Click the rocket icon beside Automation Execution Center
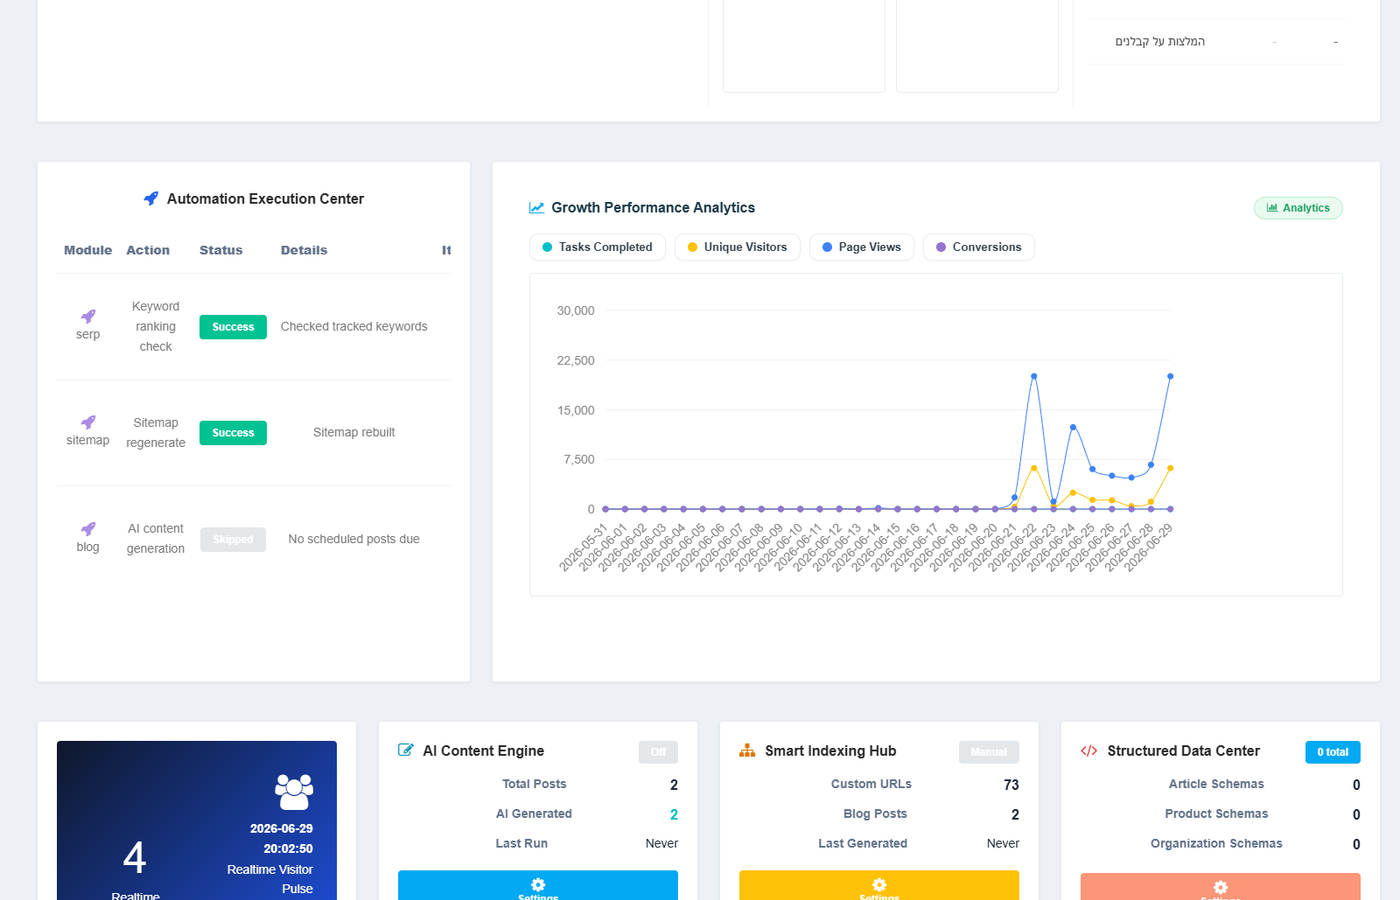Screen dimensions: 1400x900 click(x=151, y=199)
